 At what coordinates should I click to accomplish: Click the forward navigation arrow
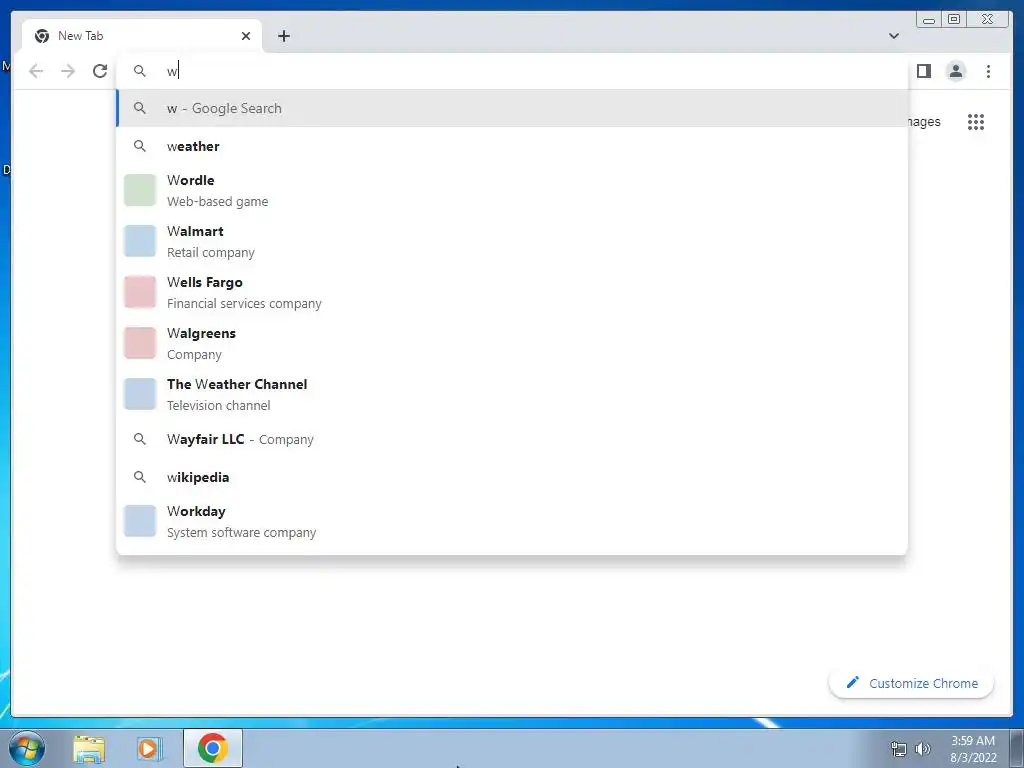(x=68, y=71)
